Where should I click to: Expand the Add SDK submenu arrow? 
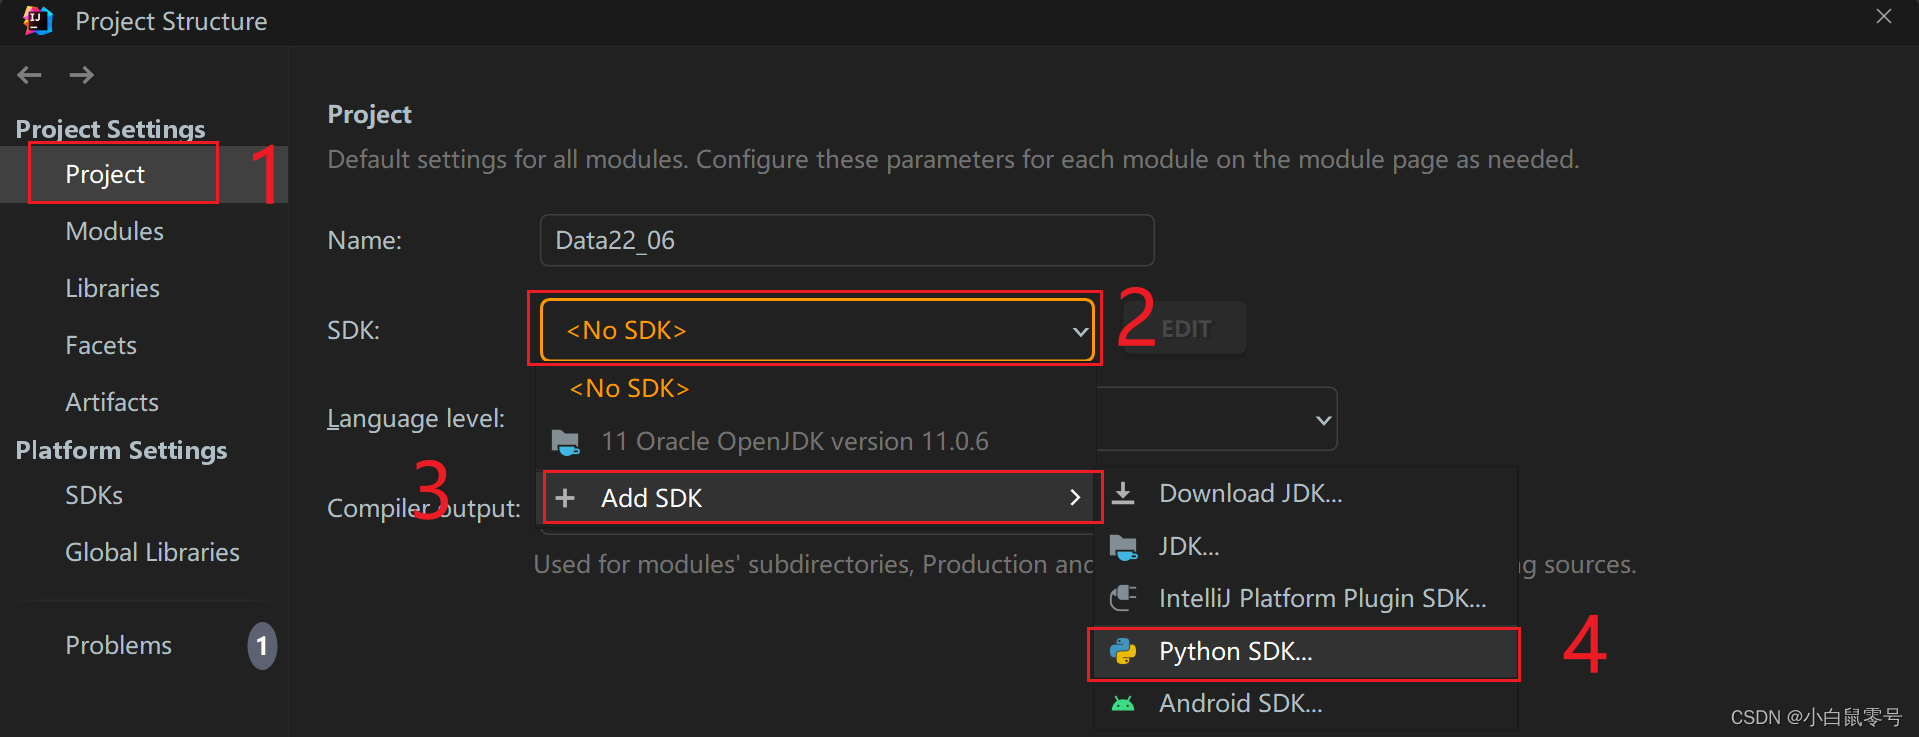pos(1075,498)
